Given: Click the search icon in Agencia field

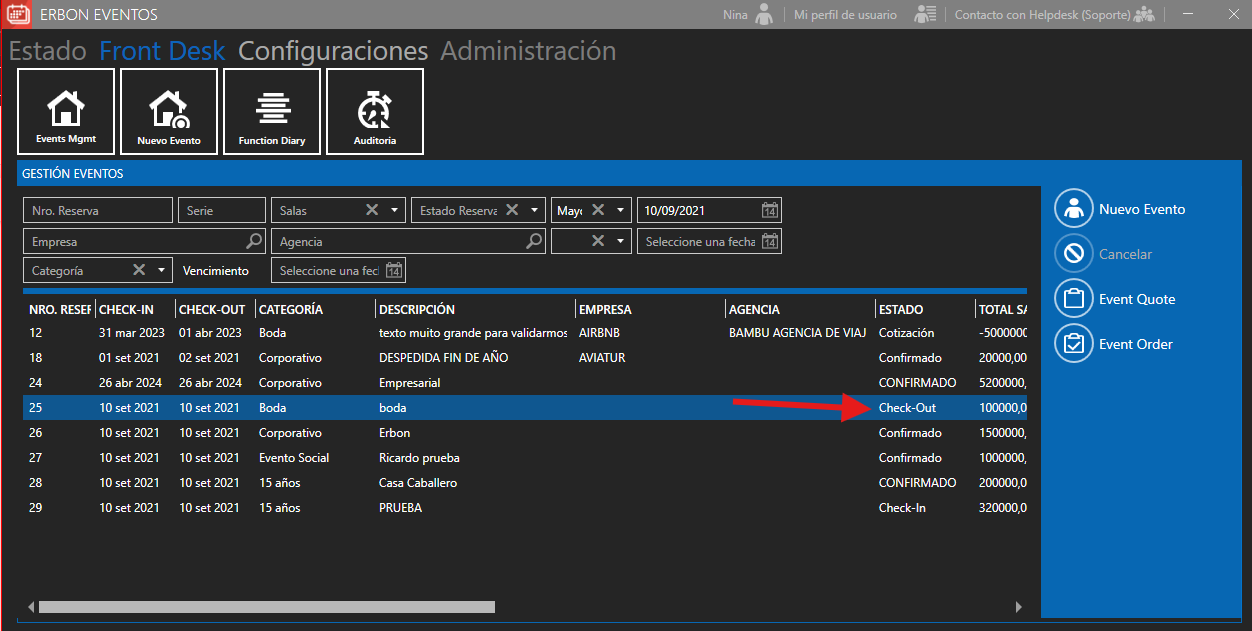Looking at the screenshot, I should click(534, 241).
